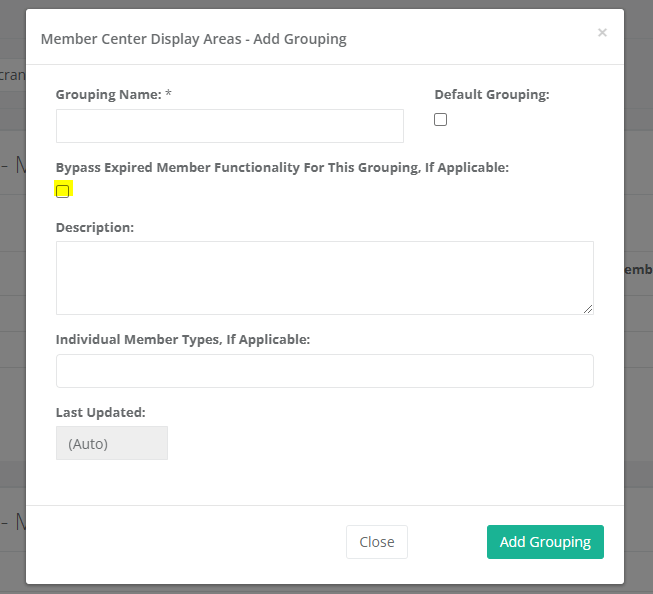Click the Description box resize handle
Screen dimensions: 653x594
[x=588, y=309]
